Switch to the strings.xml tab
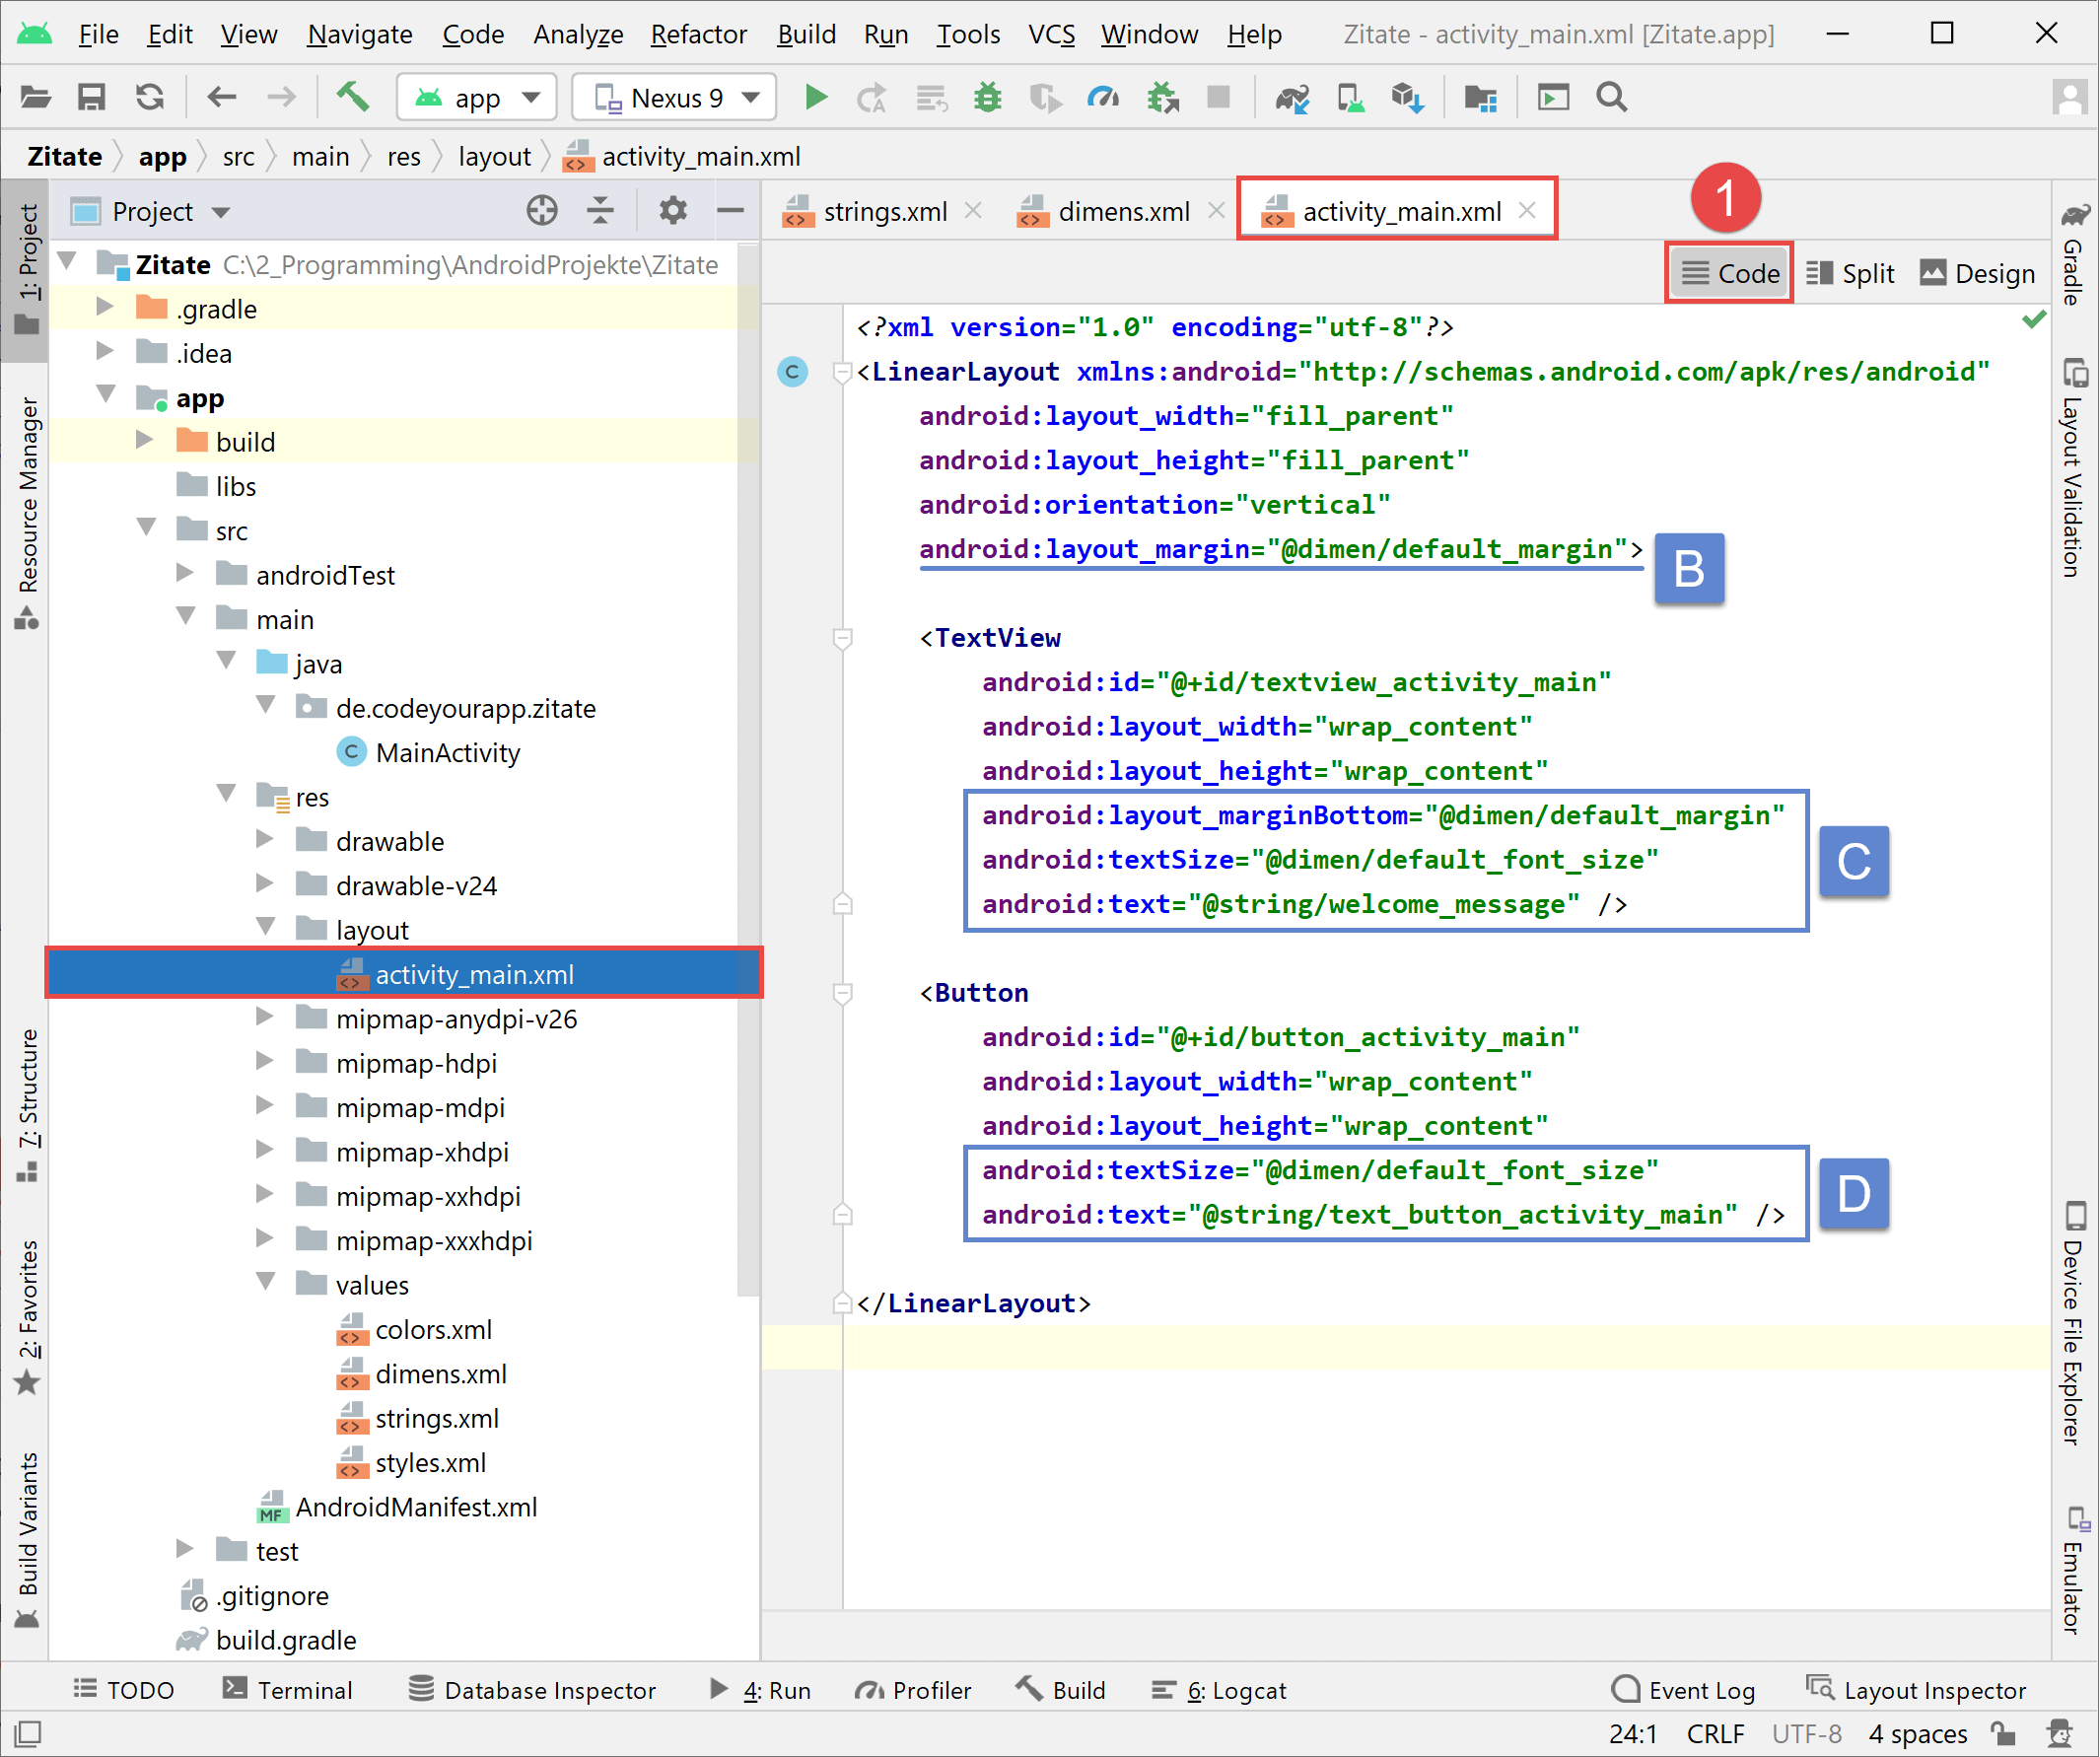Screen dimensions: 2100x1757 point(885,211)
